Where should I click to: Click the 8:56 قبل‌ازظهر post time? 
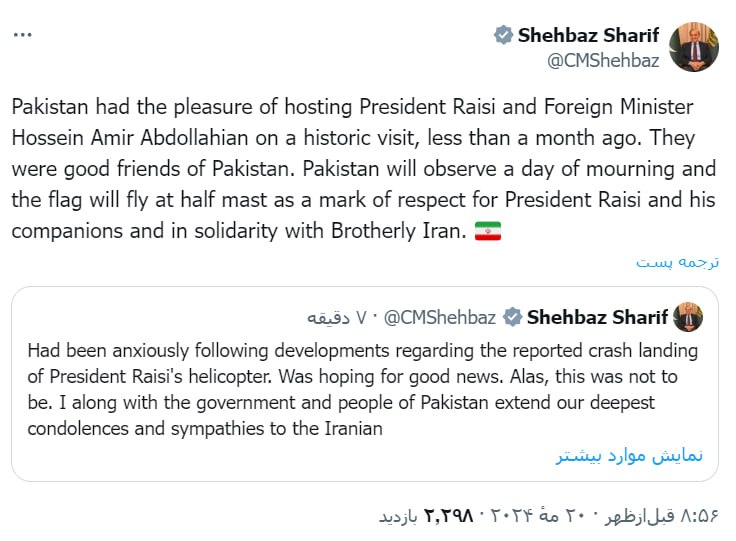click(660, 516)
